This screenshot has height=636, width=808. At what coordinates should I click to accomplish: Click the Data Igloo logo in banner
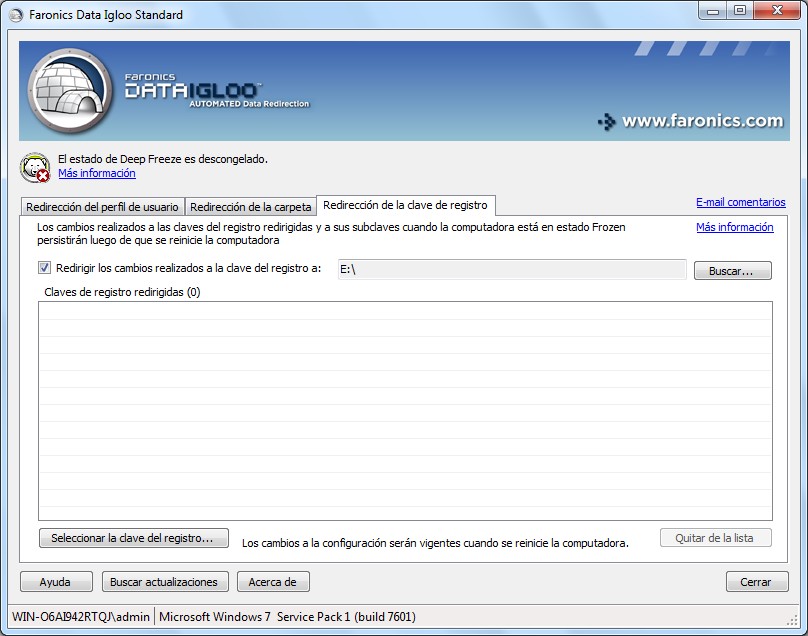point(70,91)
